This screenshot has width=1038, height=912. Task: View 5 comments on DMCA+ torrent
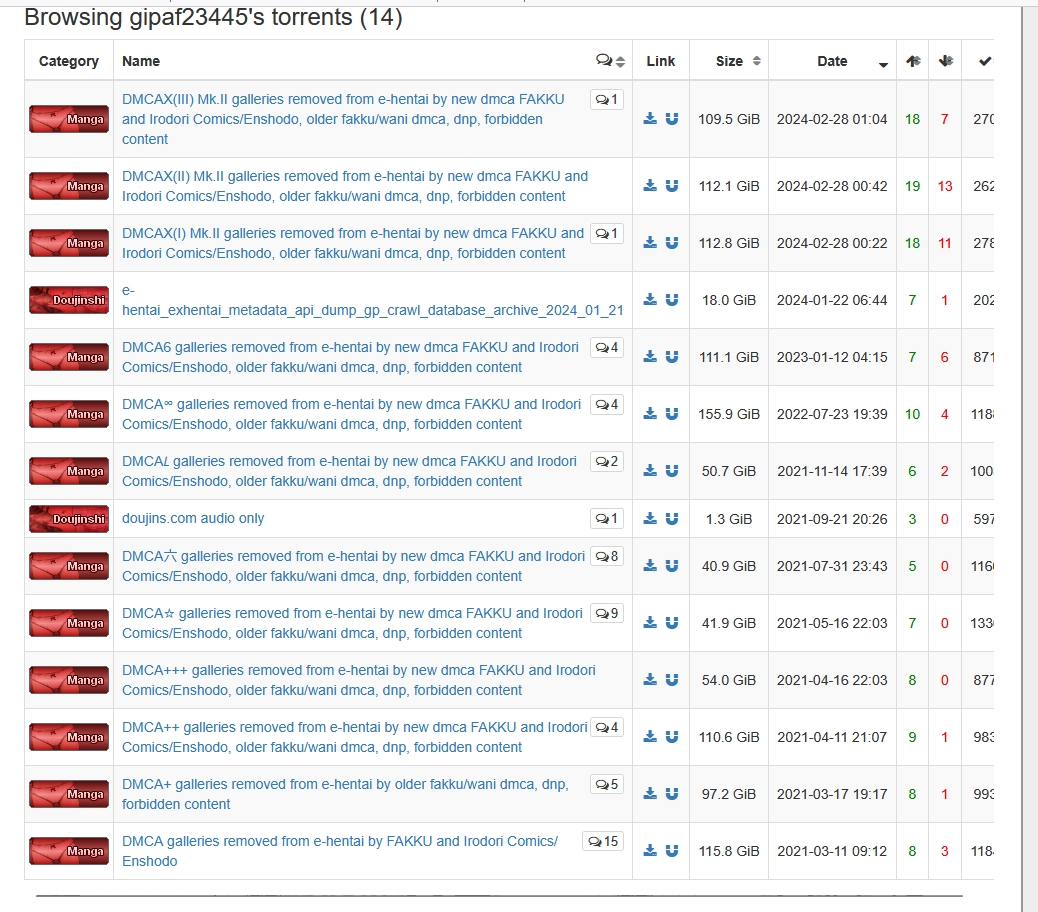click(x=607, y=784)
